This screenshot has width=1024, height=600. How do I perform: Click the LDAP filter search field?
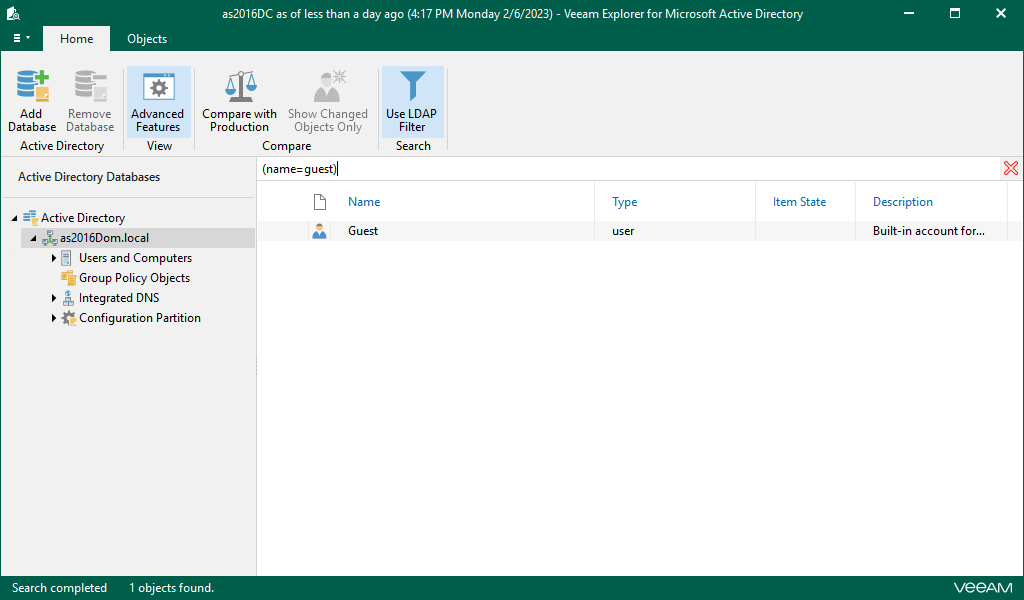click(629, 169)
